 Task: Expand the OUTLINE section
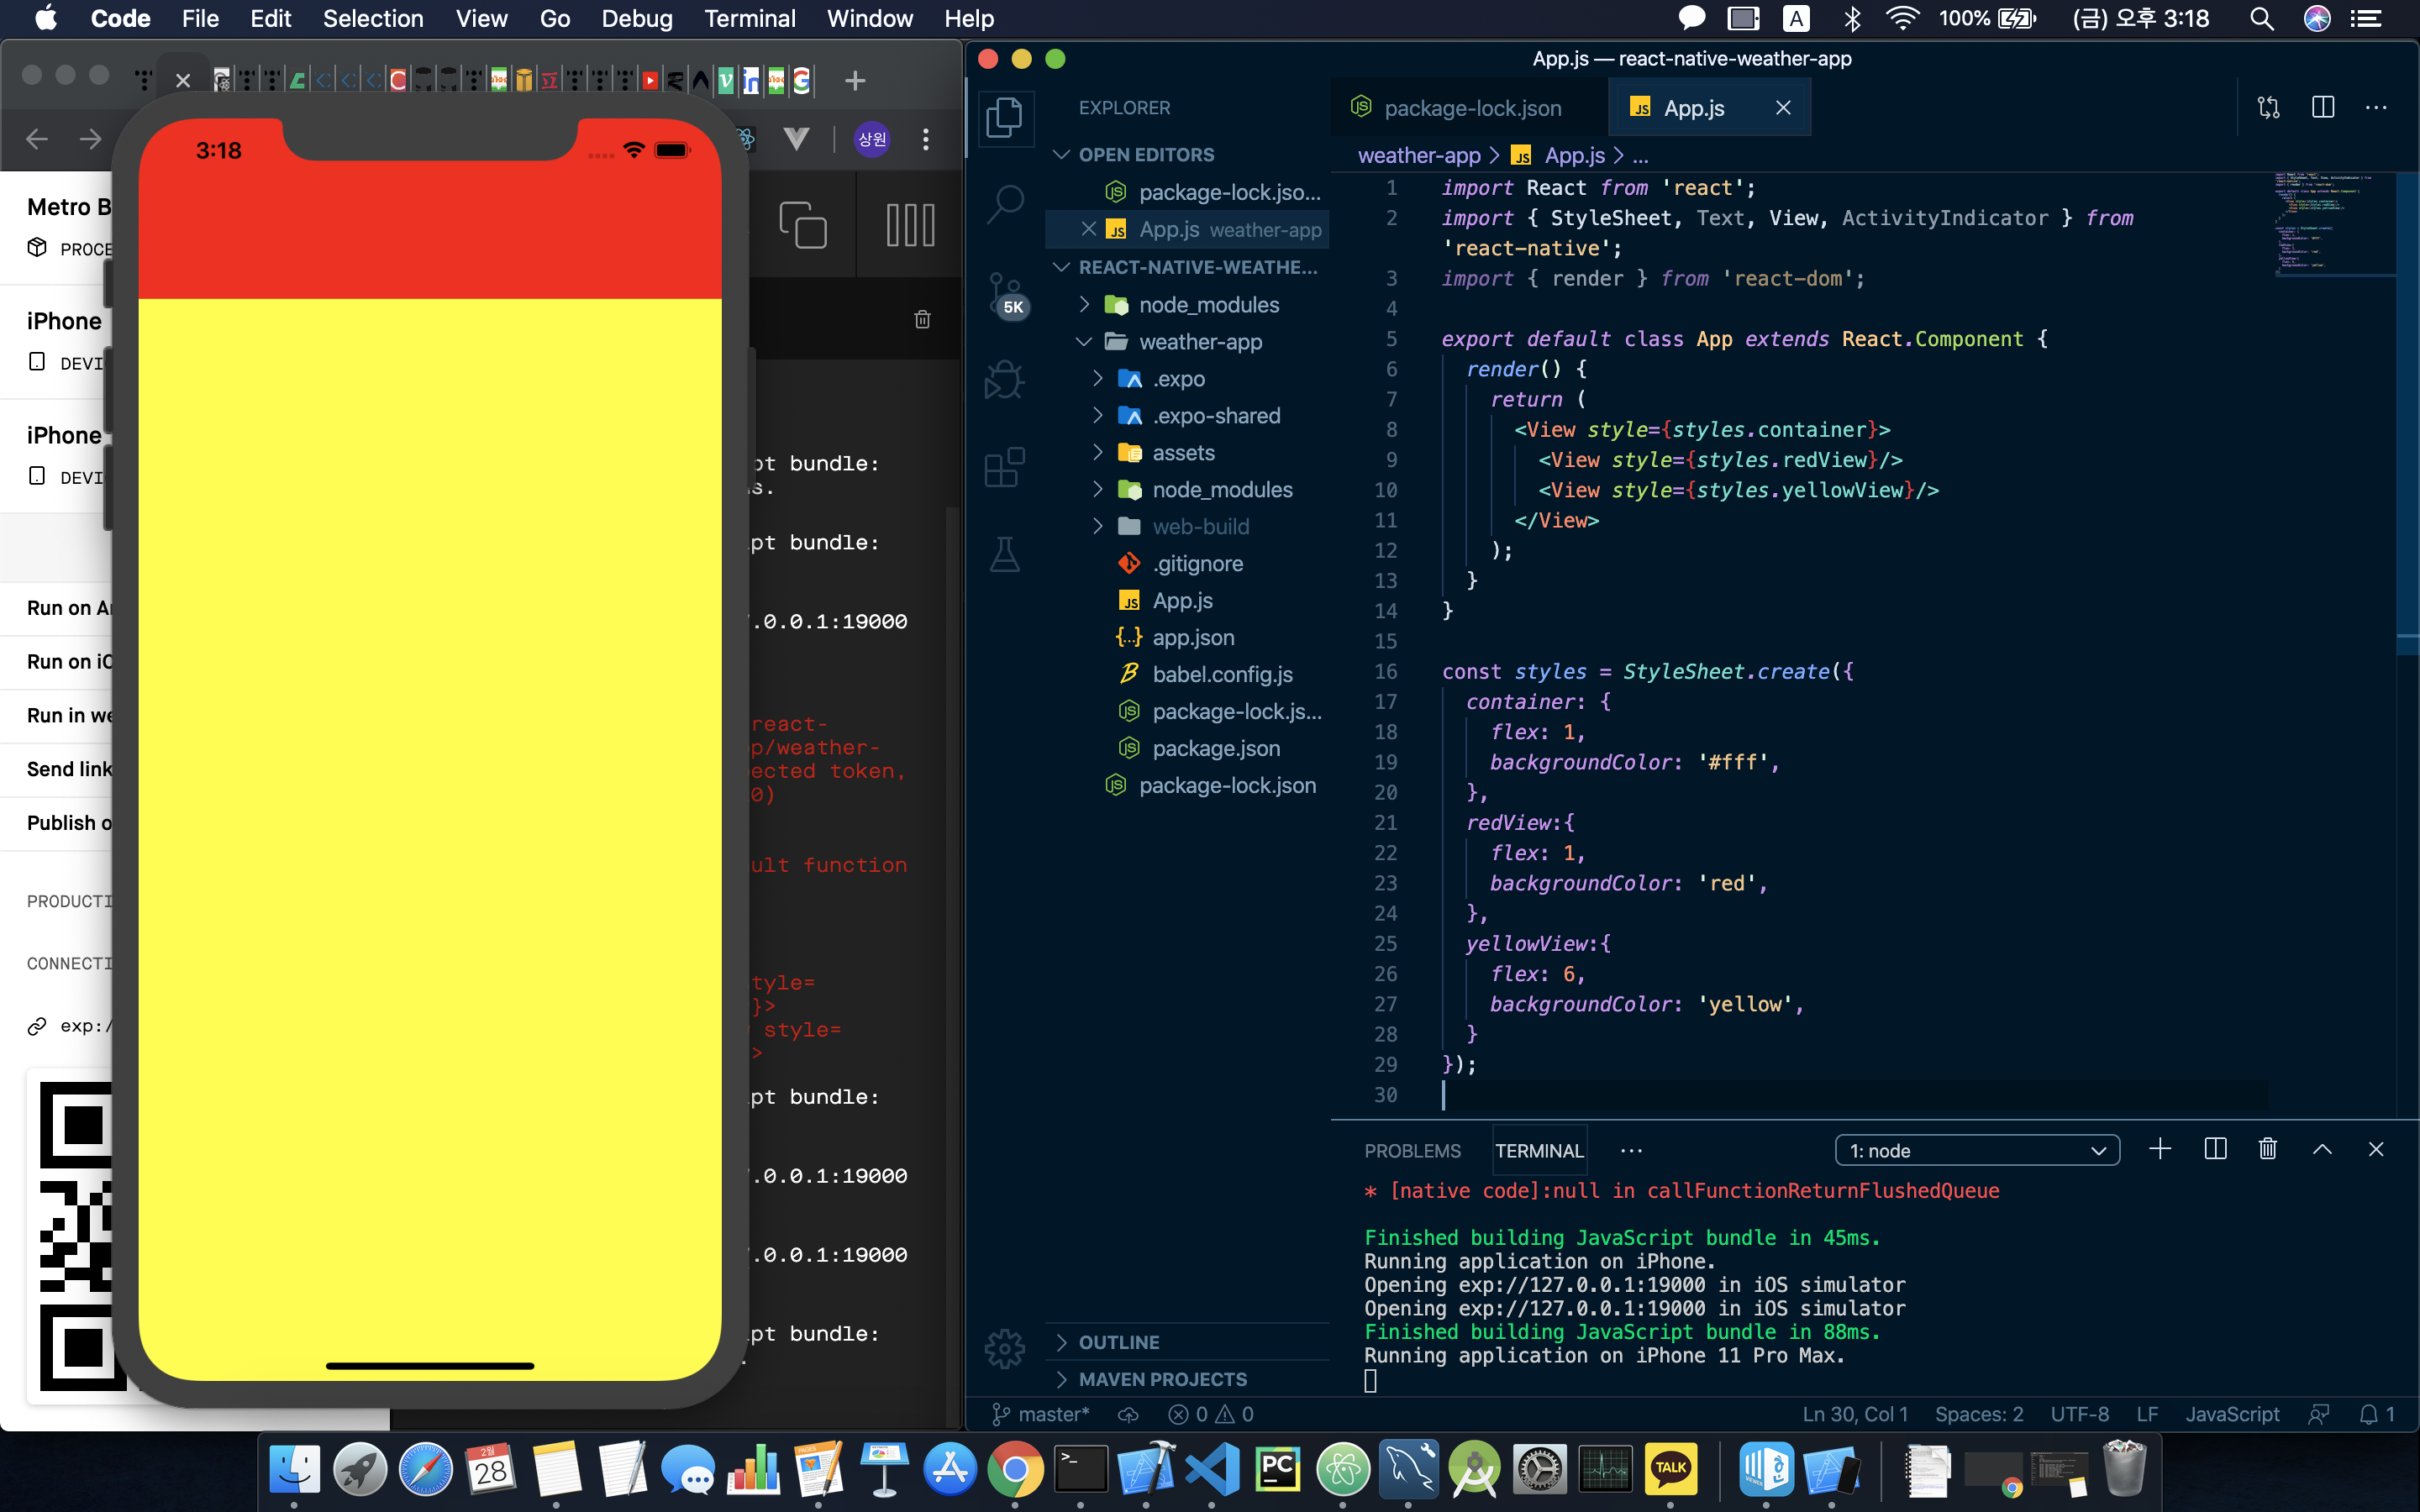pos(1118,1342)
